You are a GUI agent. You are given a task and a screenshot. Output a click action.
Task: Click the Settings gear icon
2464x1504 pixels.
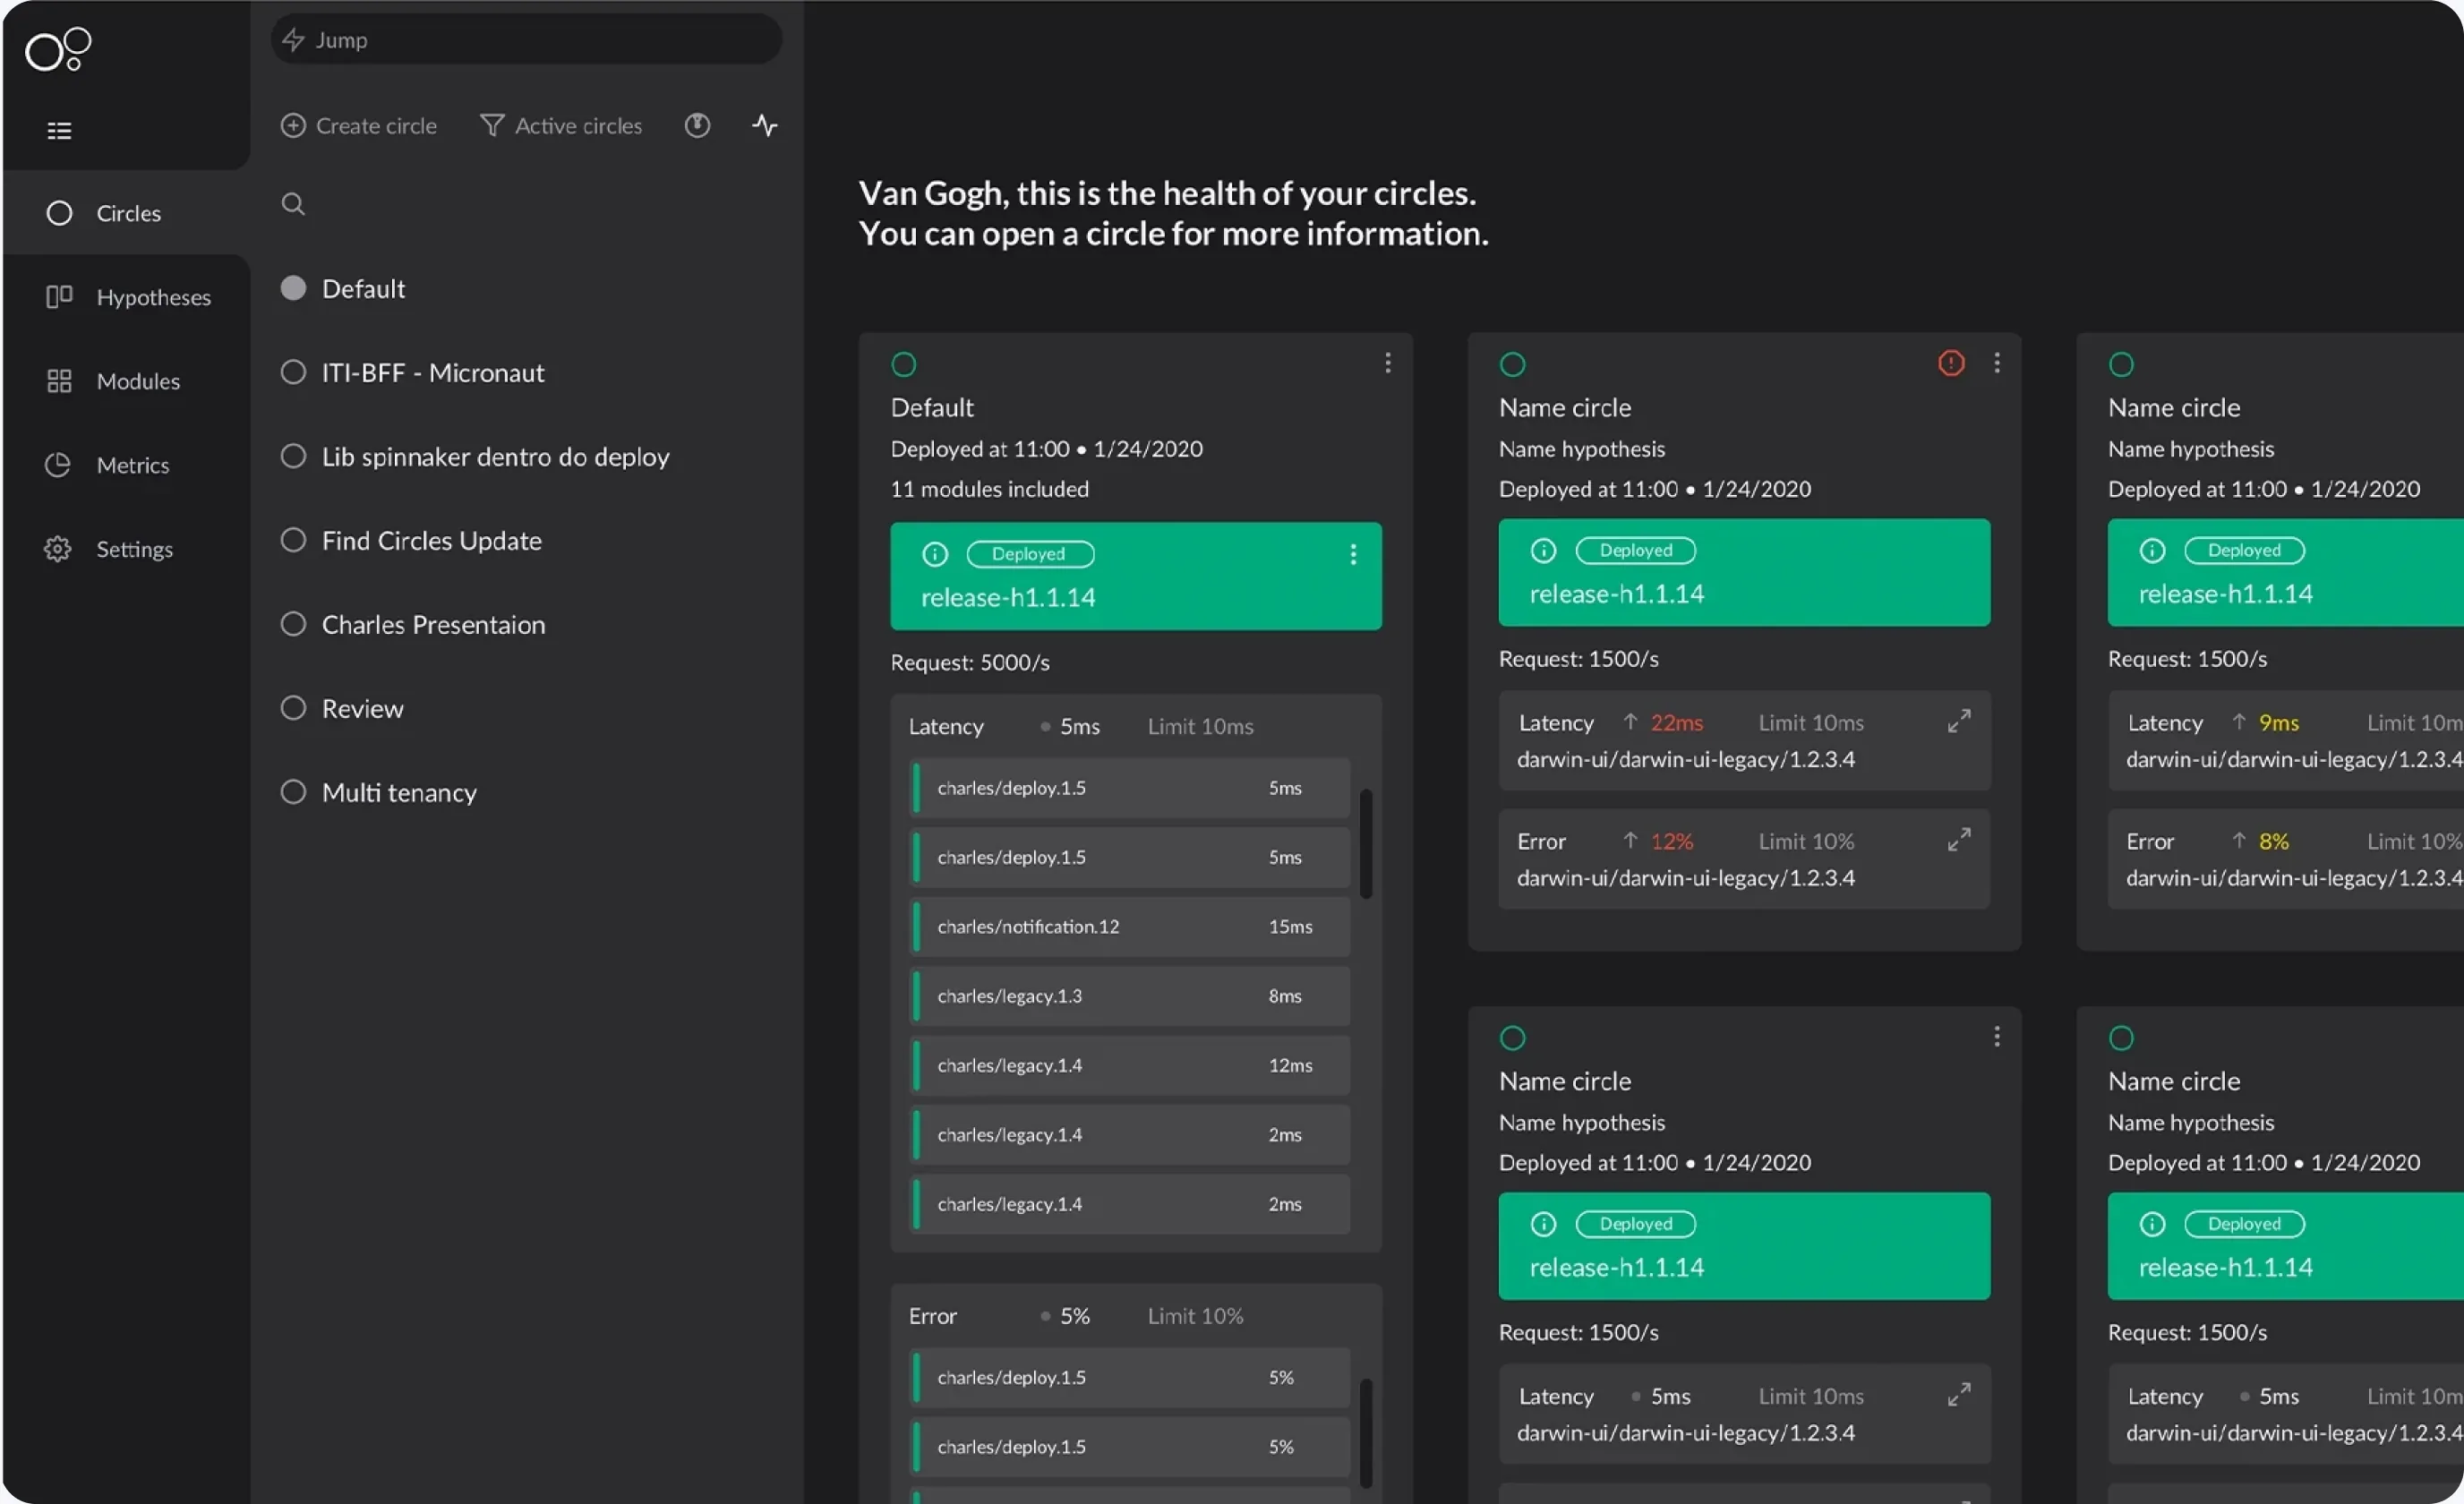click(58, 549)
